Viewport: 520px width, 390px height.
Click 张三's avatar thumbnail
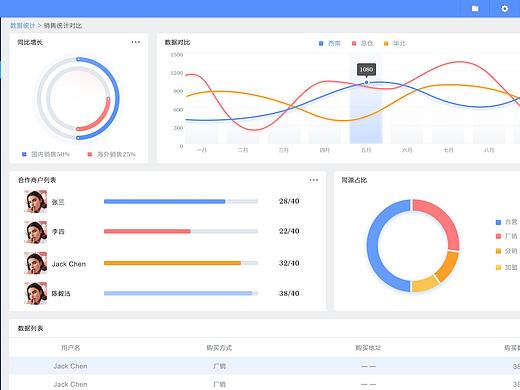point(36,201)
